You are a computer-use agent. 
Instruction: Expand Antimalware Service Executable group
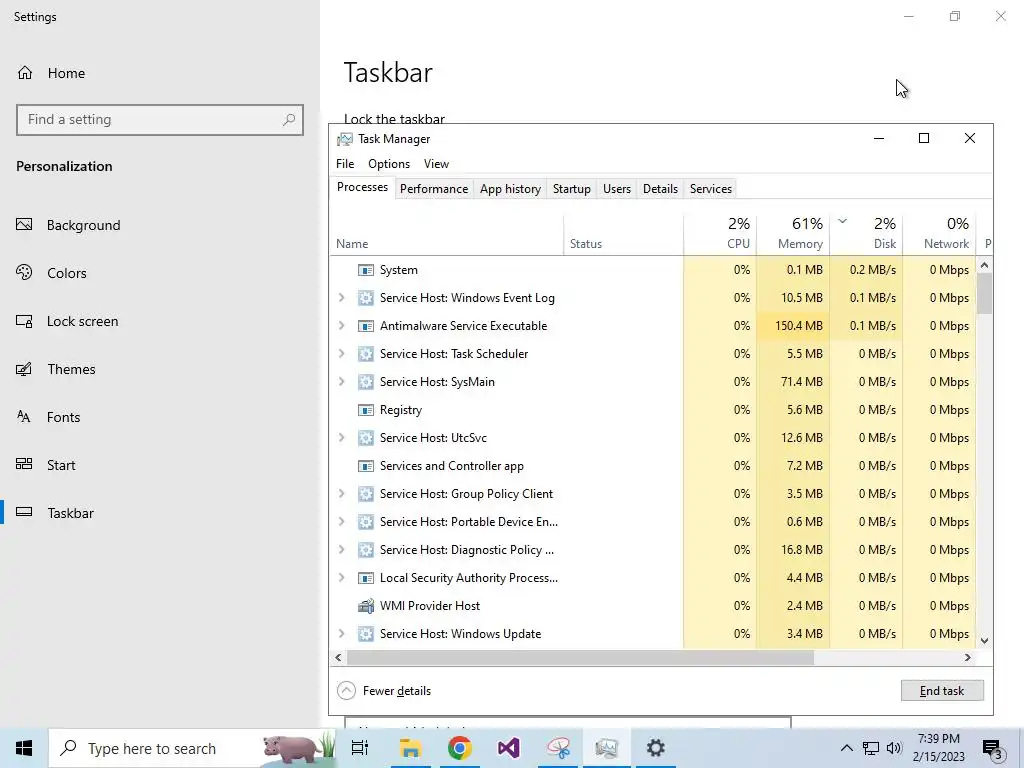[x=342, y=326]
